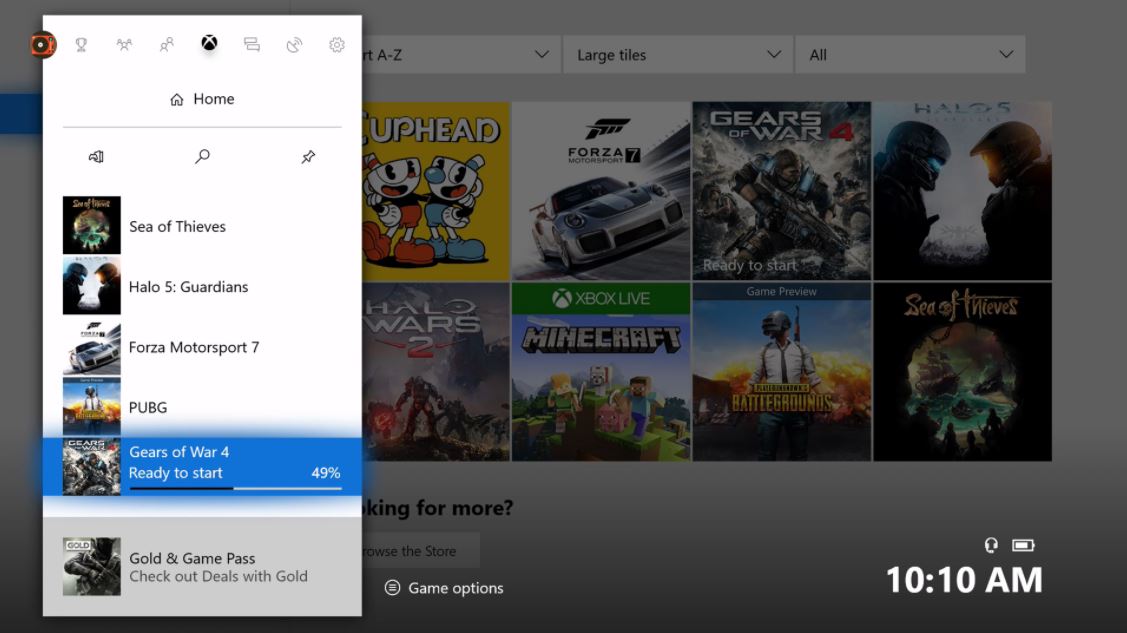Launch Halo 5: Guardians from recent list
This screenshot has height=633, width=1127.
[x=202, y=286]
